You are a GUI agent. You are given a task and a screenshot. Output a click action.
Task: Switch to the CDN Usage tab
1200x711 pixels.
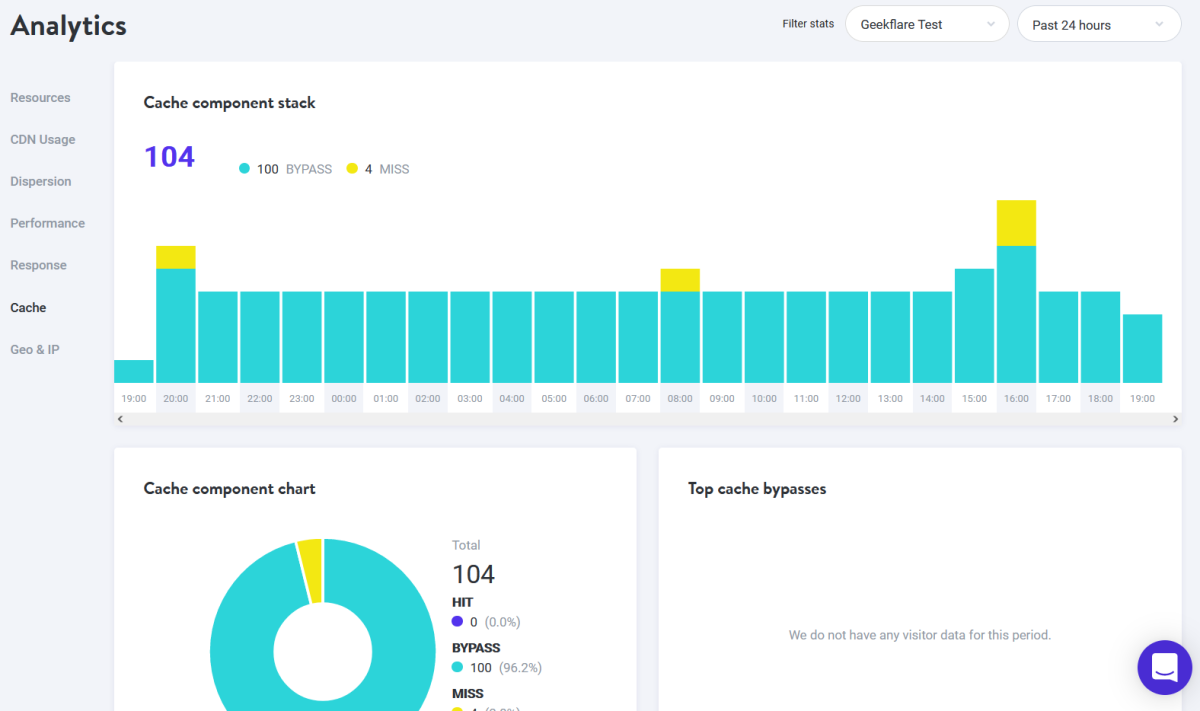[x=43, y=140]
